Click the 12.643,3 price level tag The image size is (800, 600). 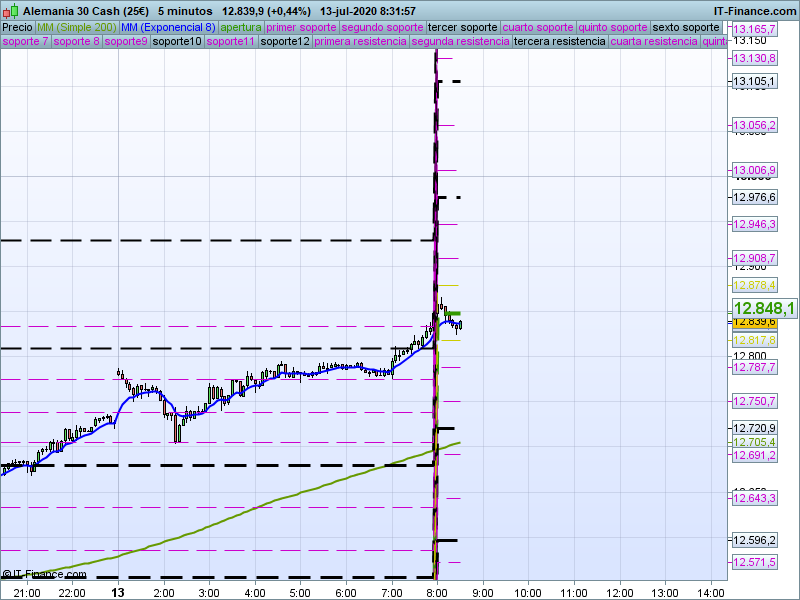[754, 498]
